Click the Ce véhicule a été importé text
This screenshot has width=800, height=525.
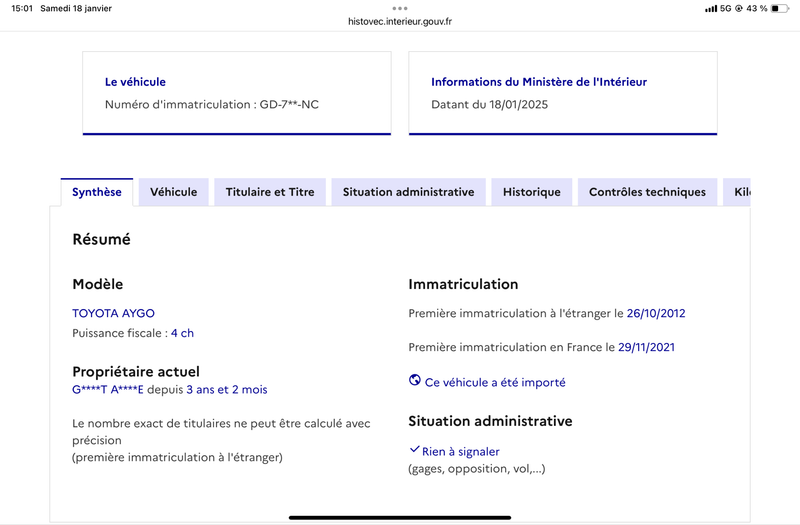(x=495, y=383)
